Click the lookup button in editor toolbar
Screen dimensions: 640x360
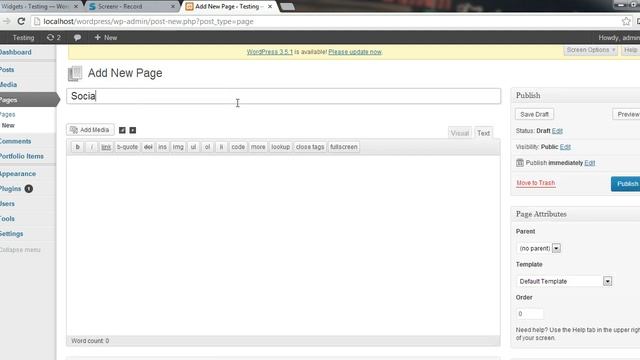tap(280, 147)
